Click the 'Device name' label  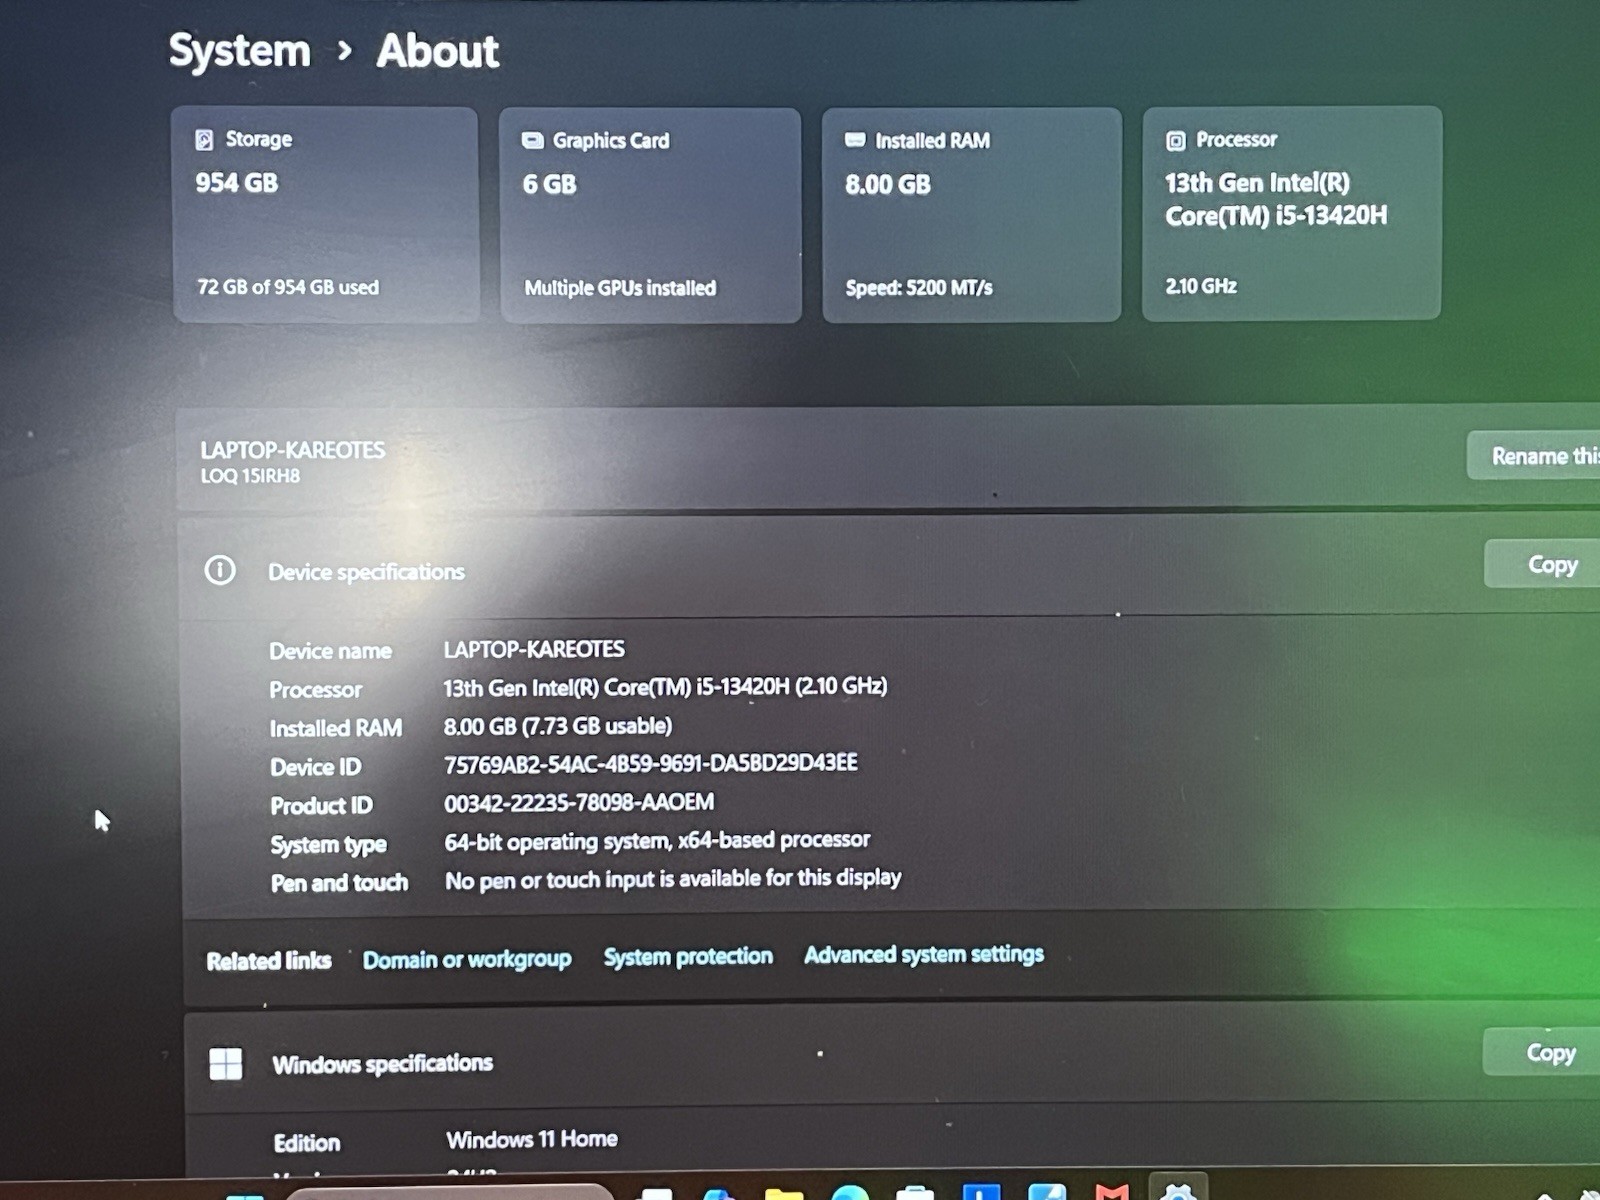click(330, 651)
